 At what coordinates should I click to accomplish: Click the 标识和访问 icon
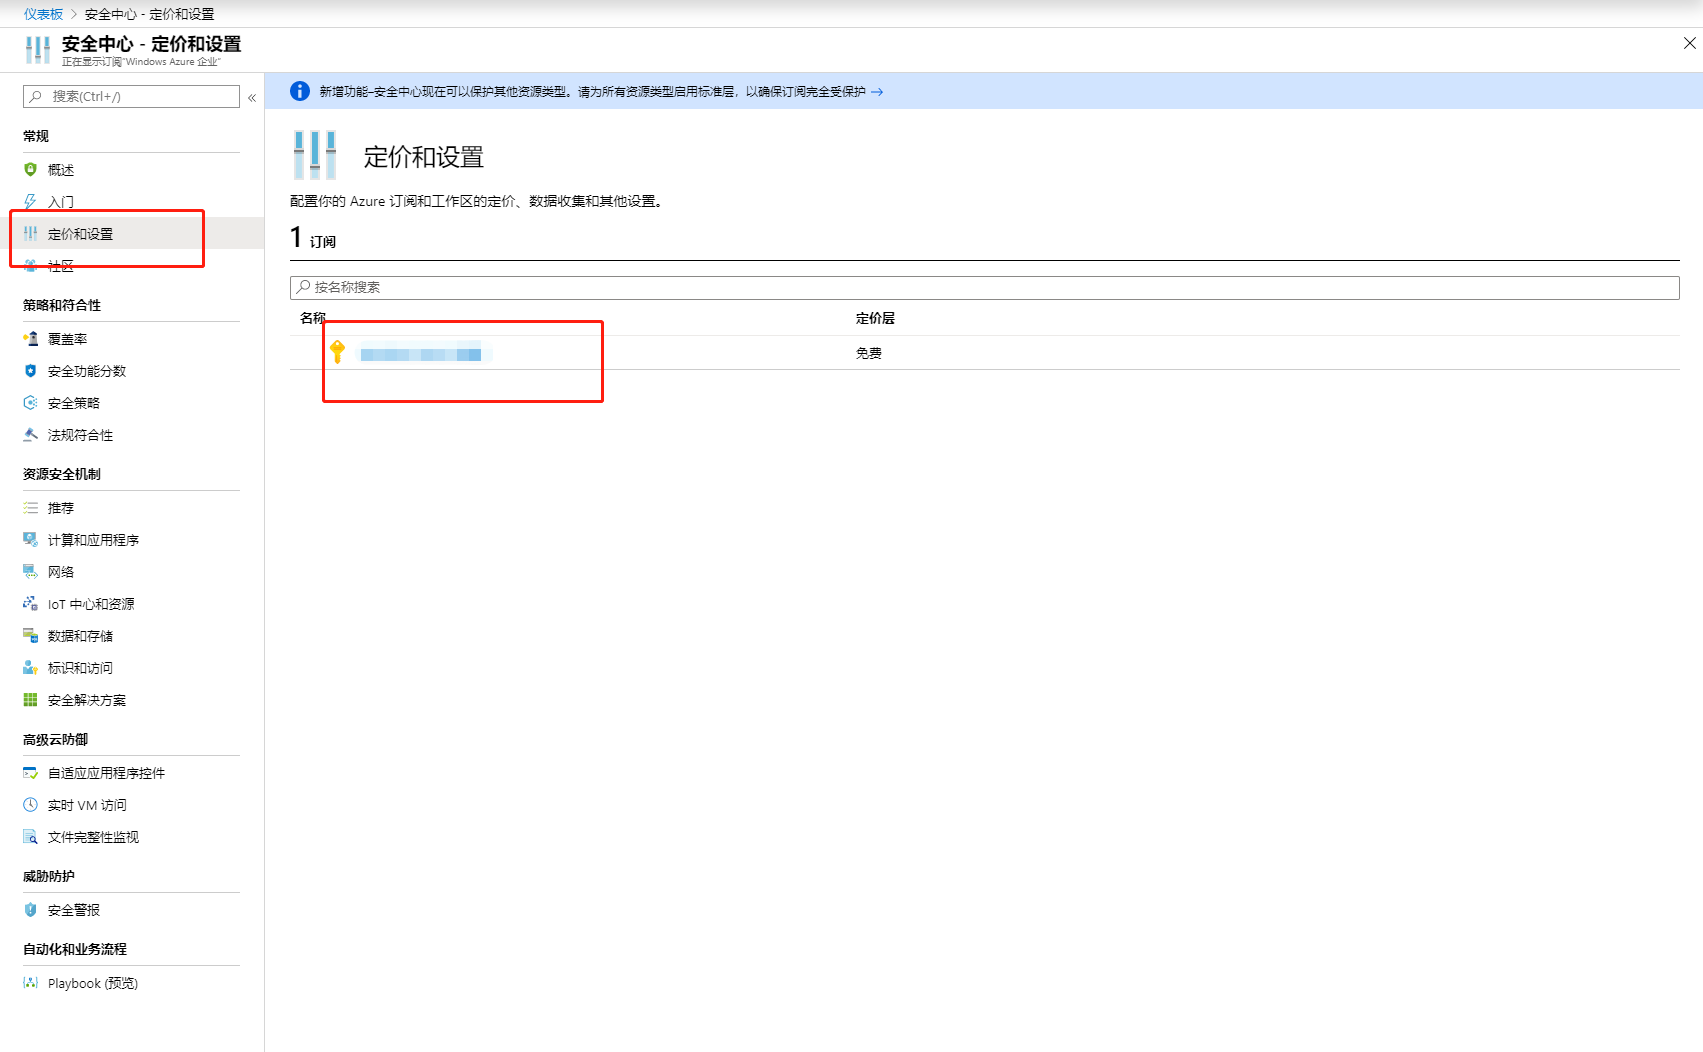(30, 668)
